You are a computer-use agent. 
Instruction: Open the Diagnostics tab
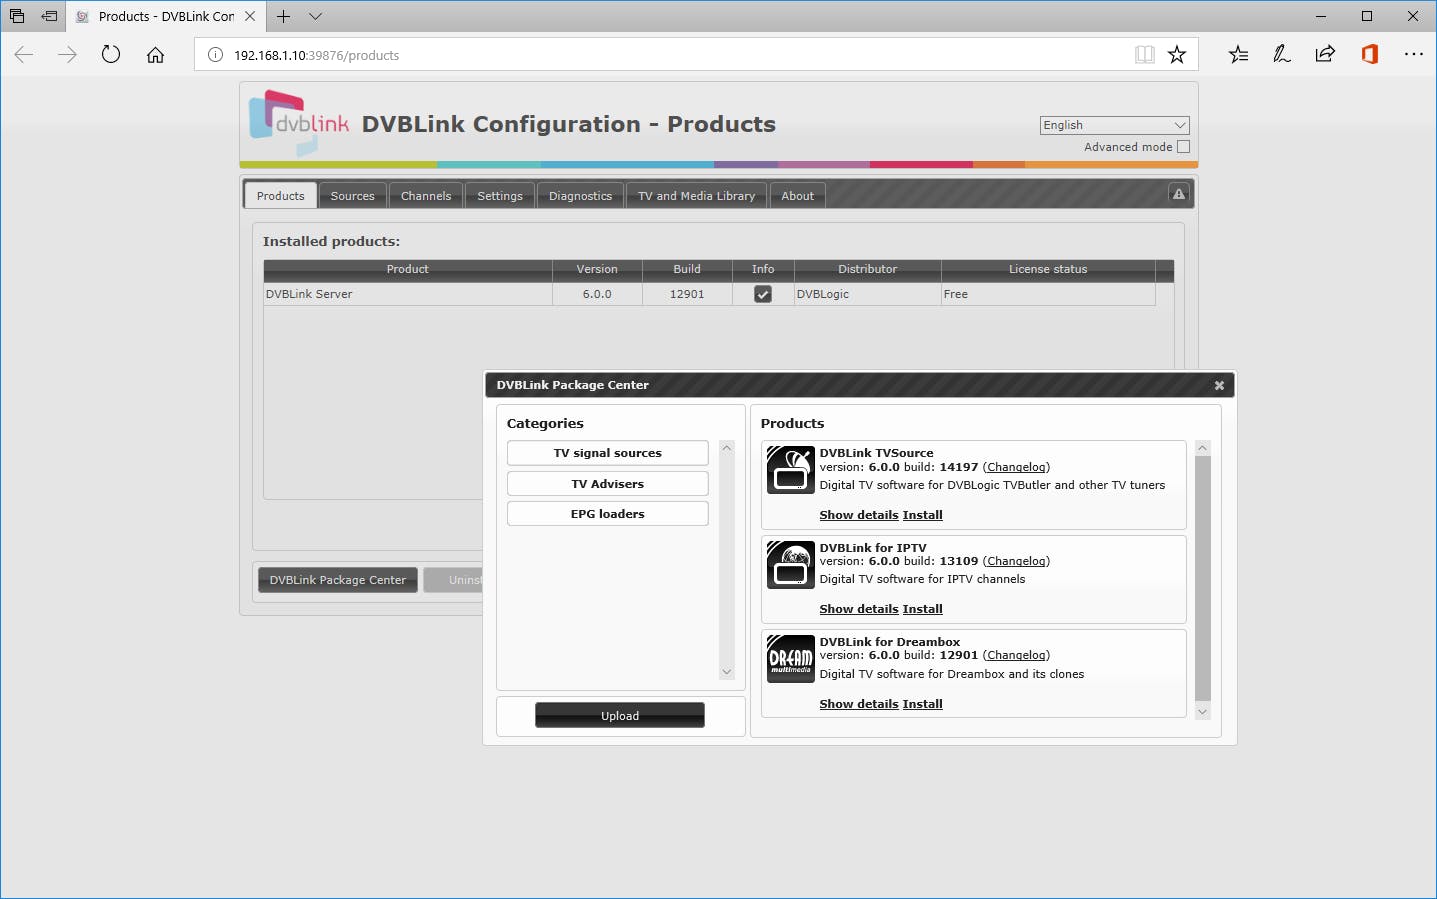(x=580, y=196)
